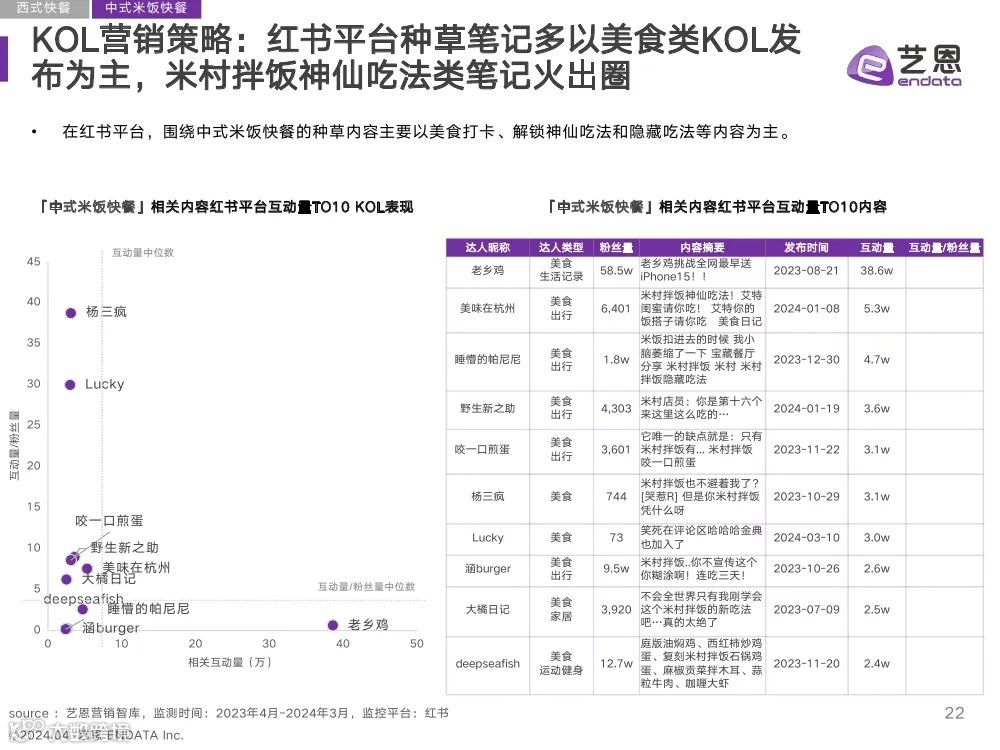Click the 睡懵的帕尼尼 name cell

(487, 360)
